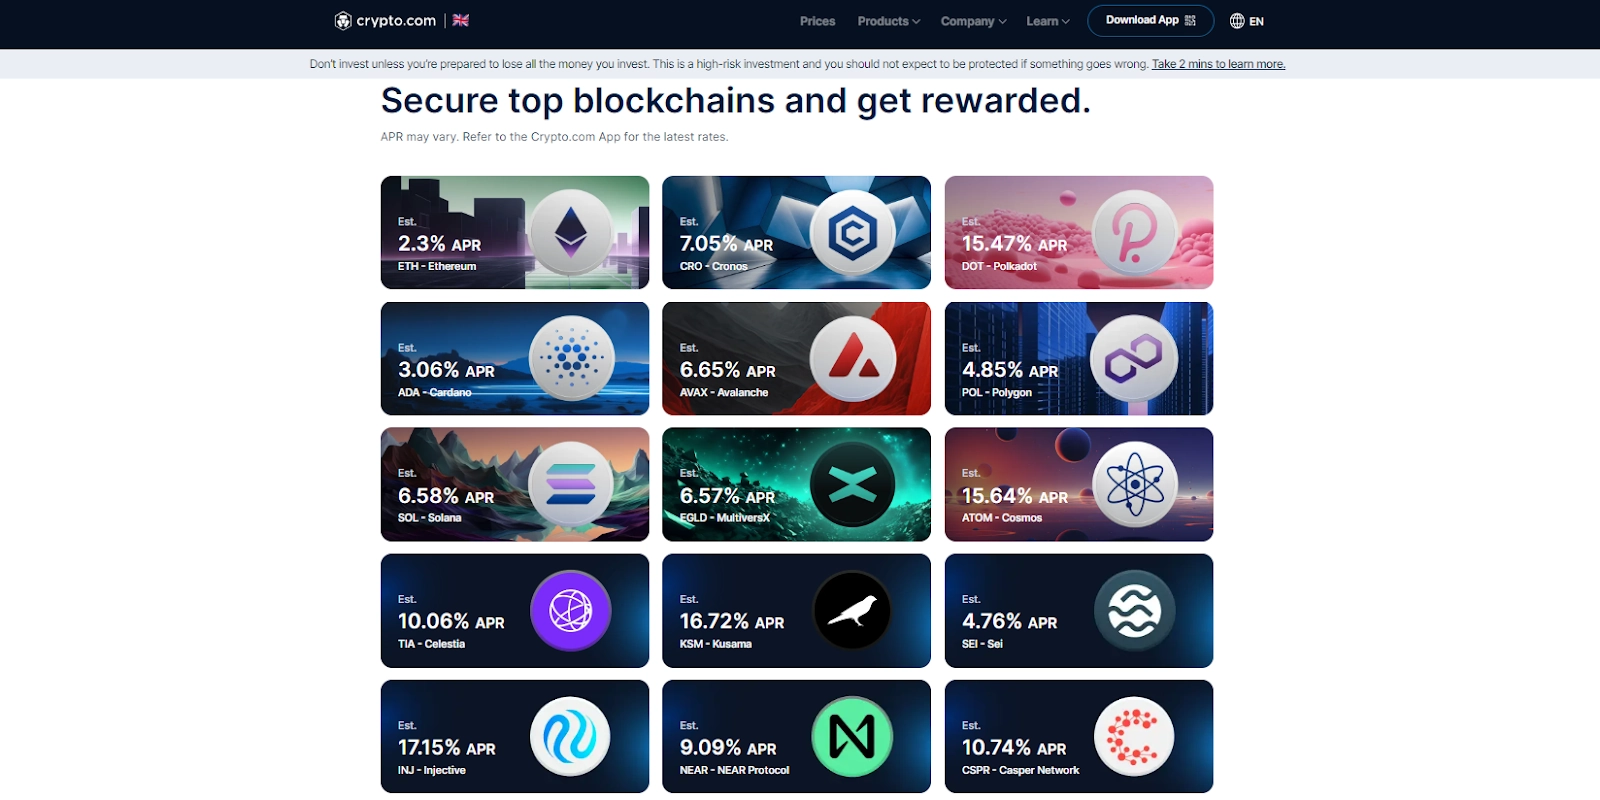Click the Cardano coin icon
This screenshot has width=1600, height=800.
coord(571,358)
